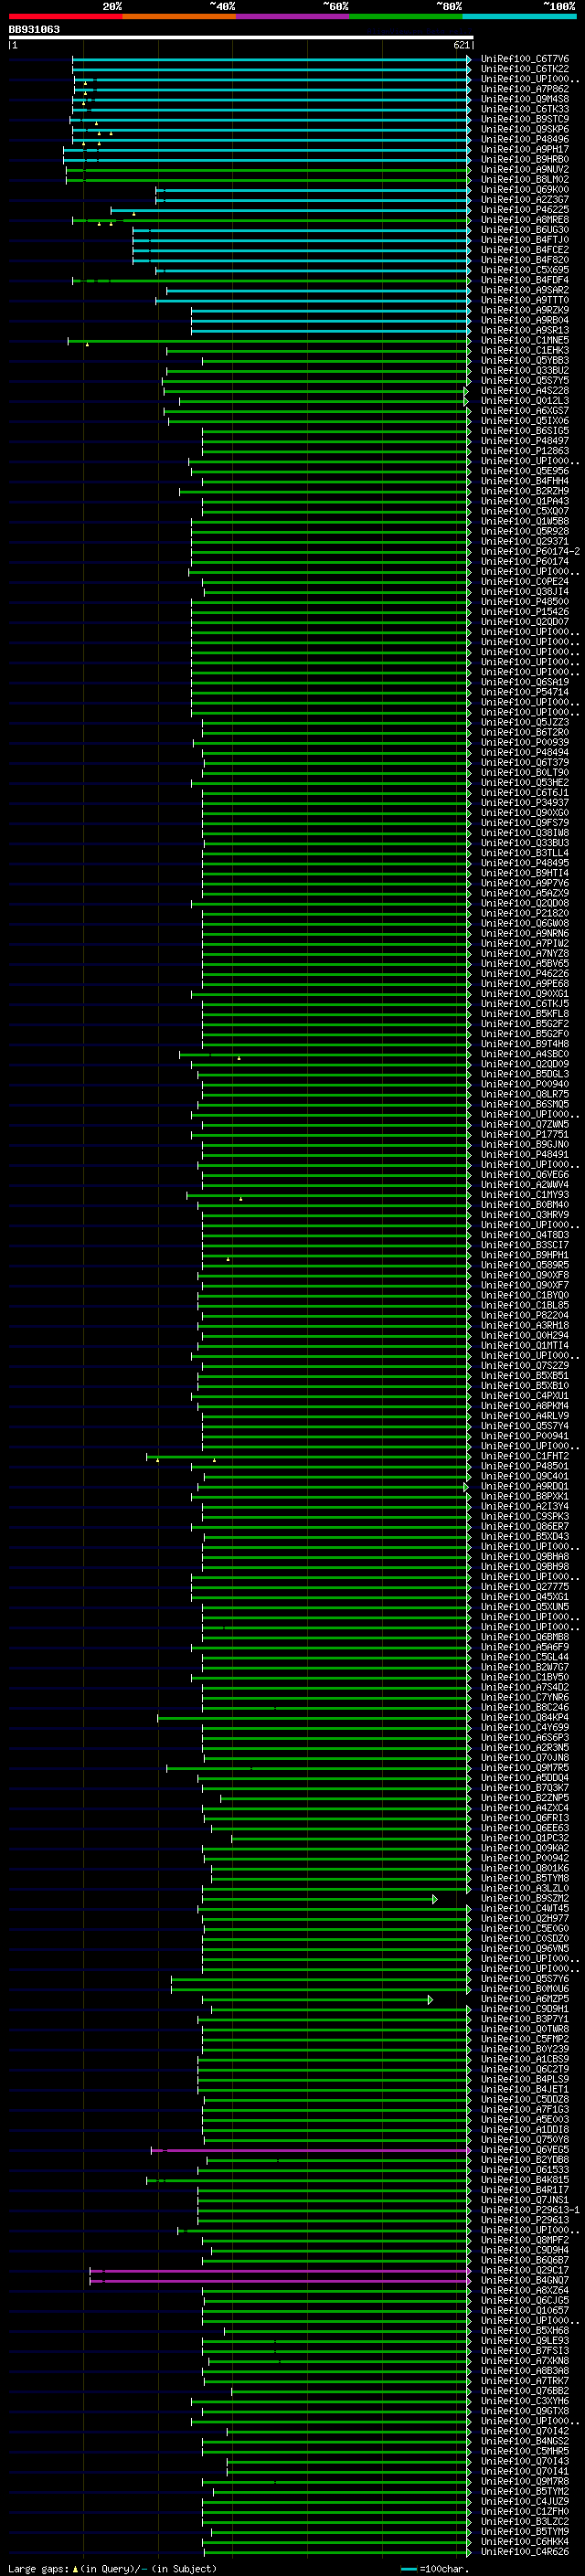Screen dimensions: 585x2576
Task: Click the arrowhead ending the A6MZP5 alignment
Action: [x=430, y=2000]
